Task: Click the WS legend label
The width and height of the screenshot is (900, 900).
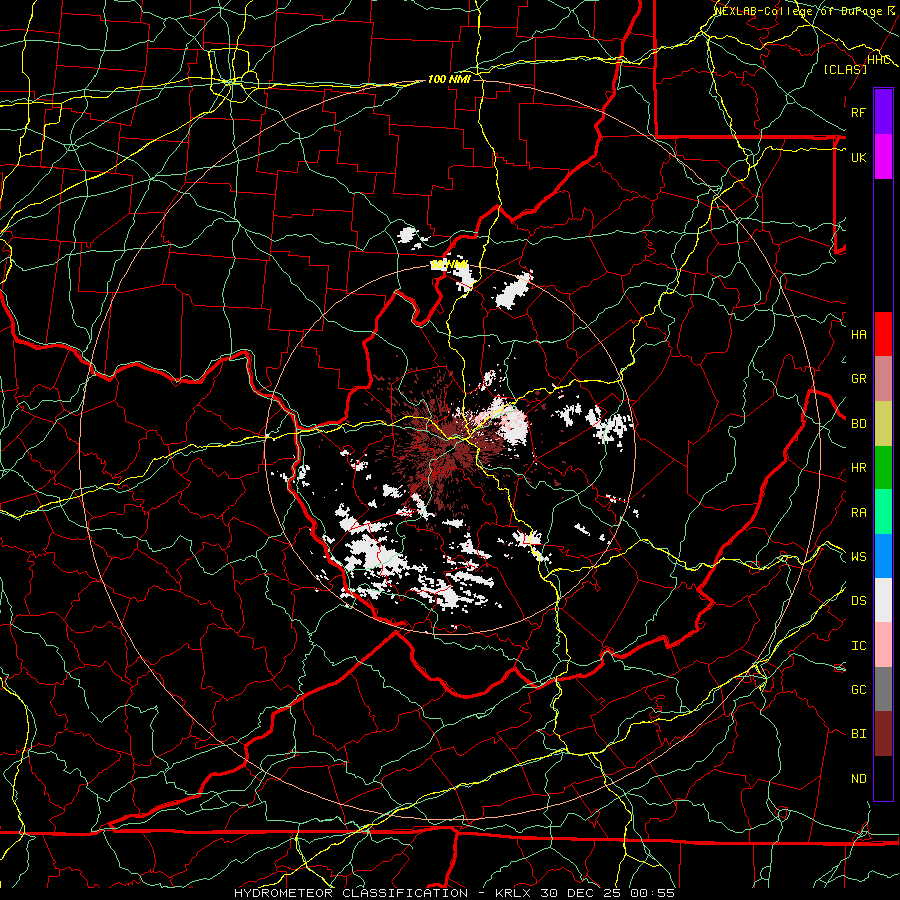Action: 858,557
